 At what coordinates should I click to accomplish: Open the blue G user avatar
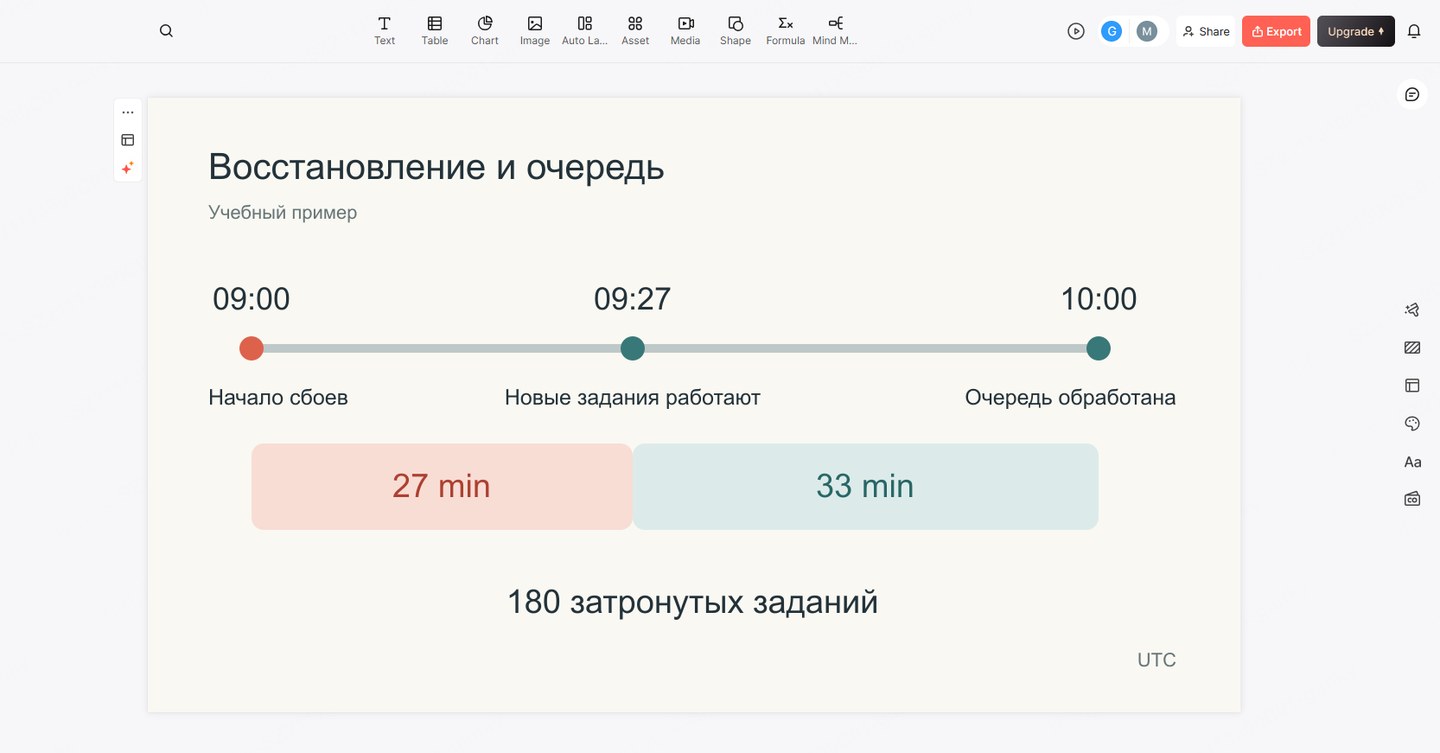[1111, 31]
